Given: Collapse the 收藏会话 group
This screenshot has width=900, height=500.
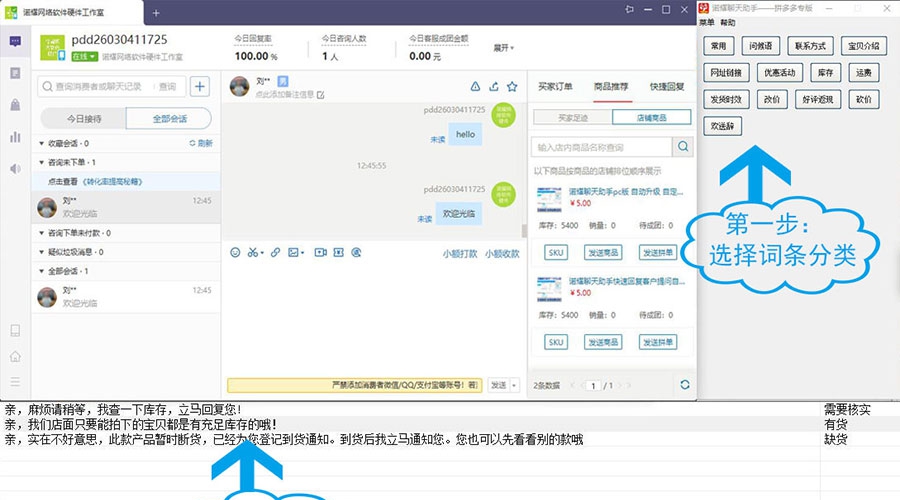Looking at the screenshot, I should 41,144.
